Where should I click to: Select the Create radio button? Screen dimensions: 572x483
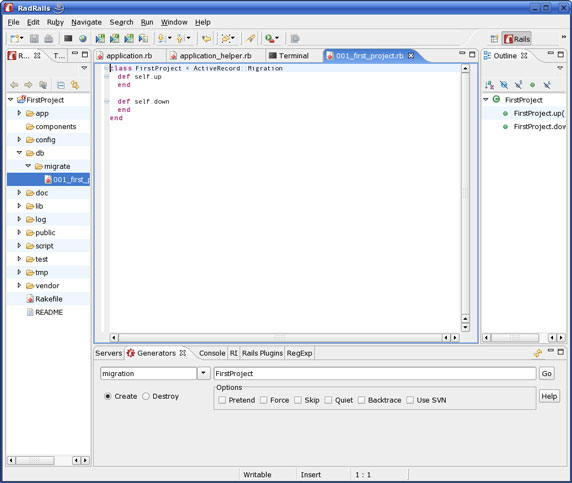point(108,396)
